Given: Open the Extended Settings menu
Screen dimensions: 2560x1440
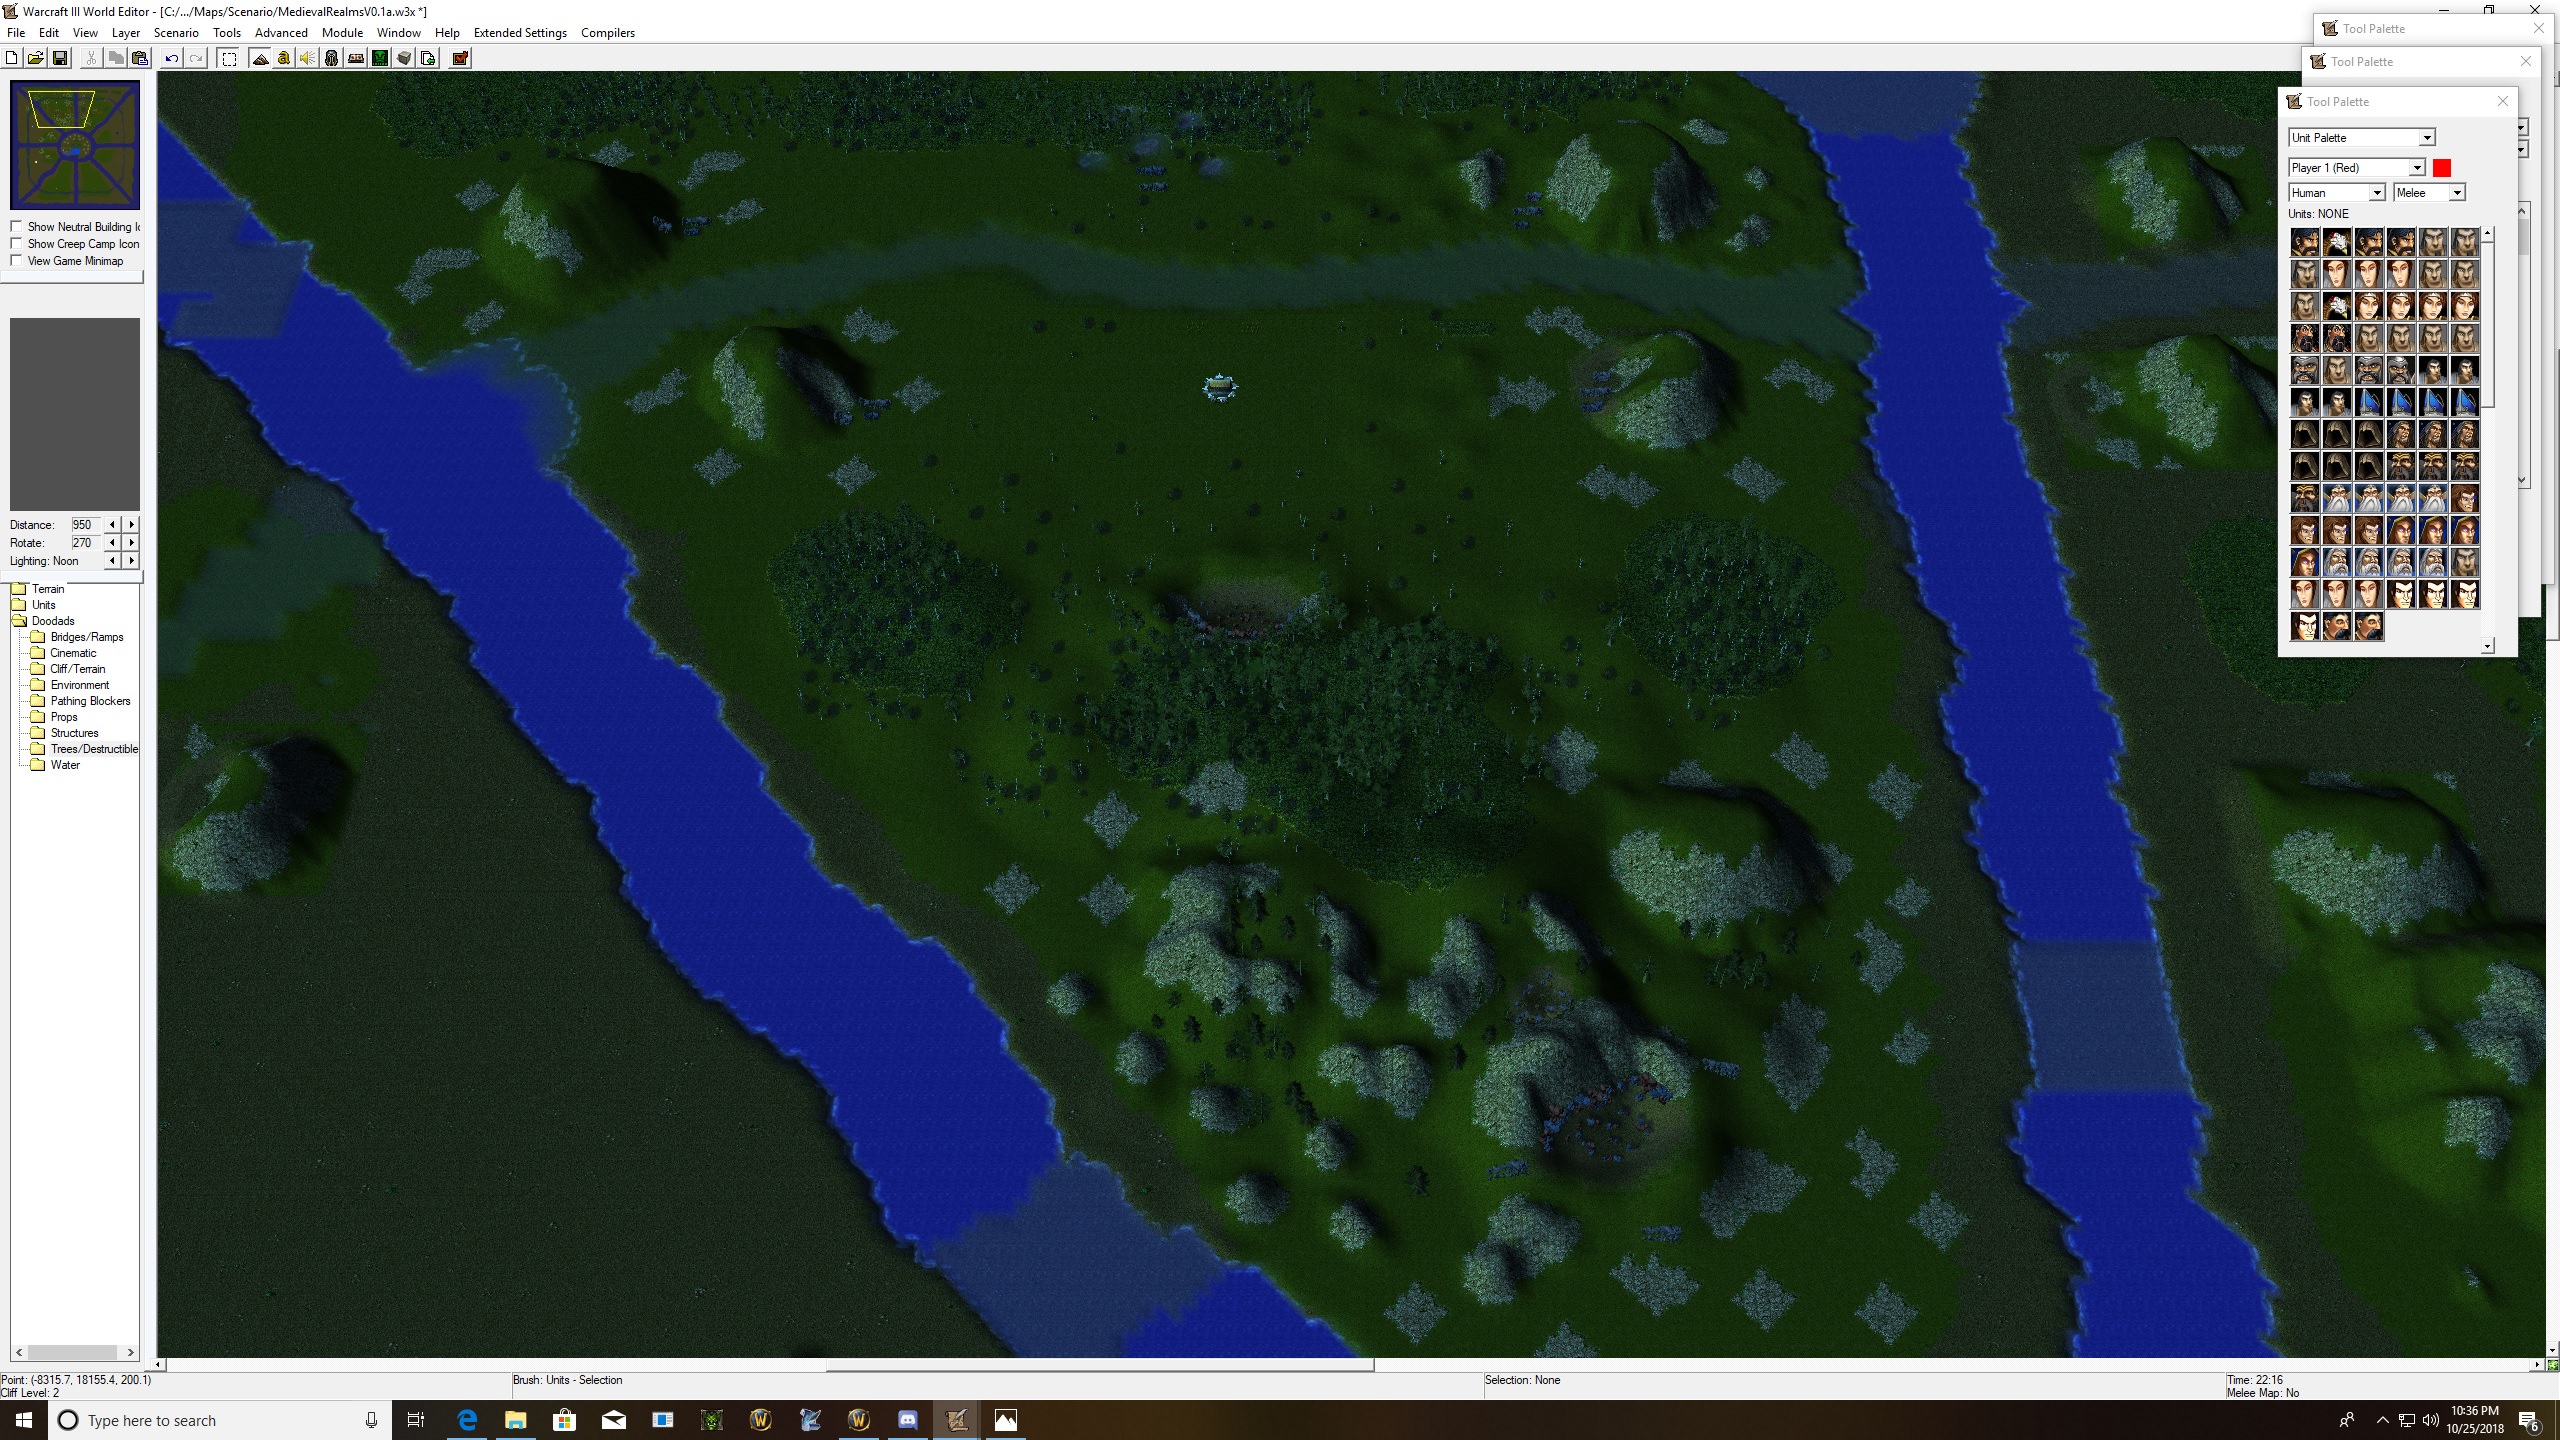Looking at the screenshot, I should point(520,33).
